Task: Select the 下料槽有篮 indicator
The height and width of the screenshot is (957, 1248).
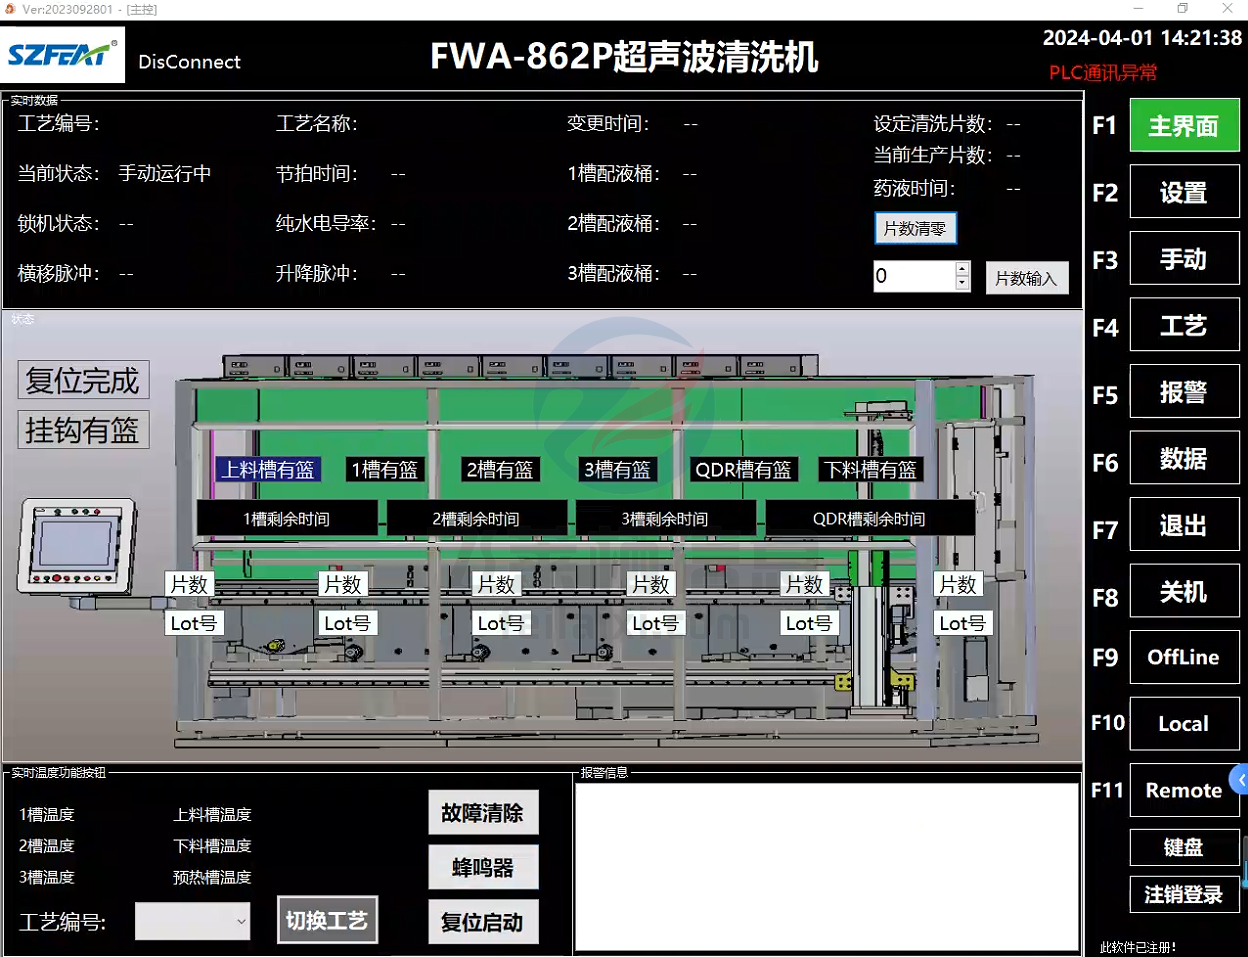Action: pyautogui.click(x=870, y=469)
